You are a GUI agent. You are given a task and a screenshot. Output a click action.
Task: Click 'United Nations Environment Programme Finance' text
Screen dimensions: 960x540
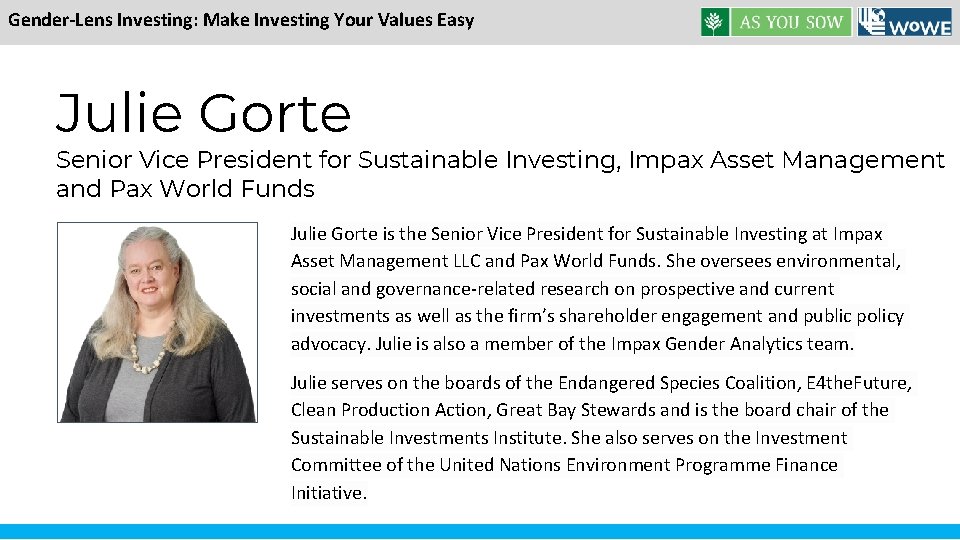(638, 465)
